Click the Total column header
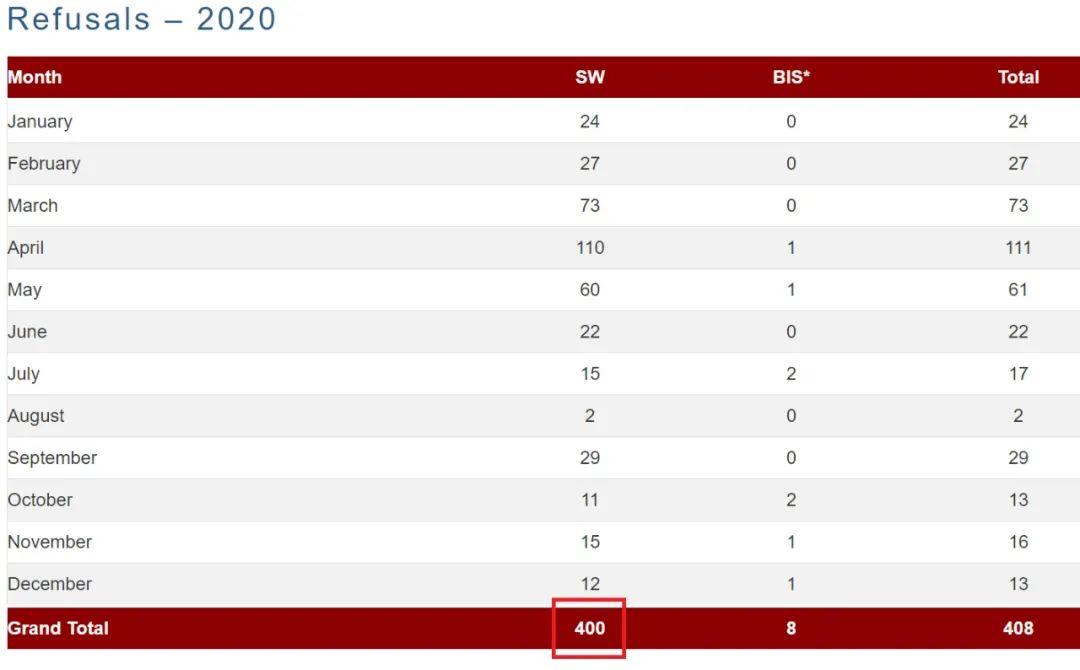The width and height of the screenshot is (1080, 670). pos(1018,77)
